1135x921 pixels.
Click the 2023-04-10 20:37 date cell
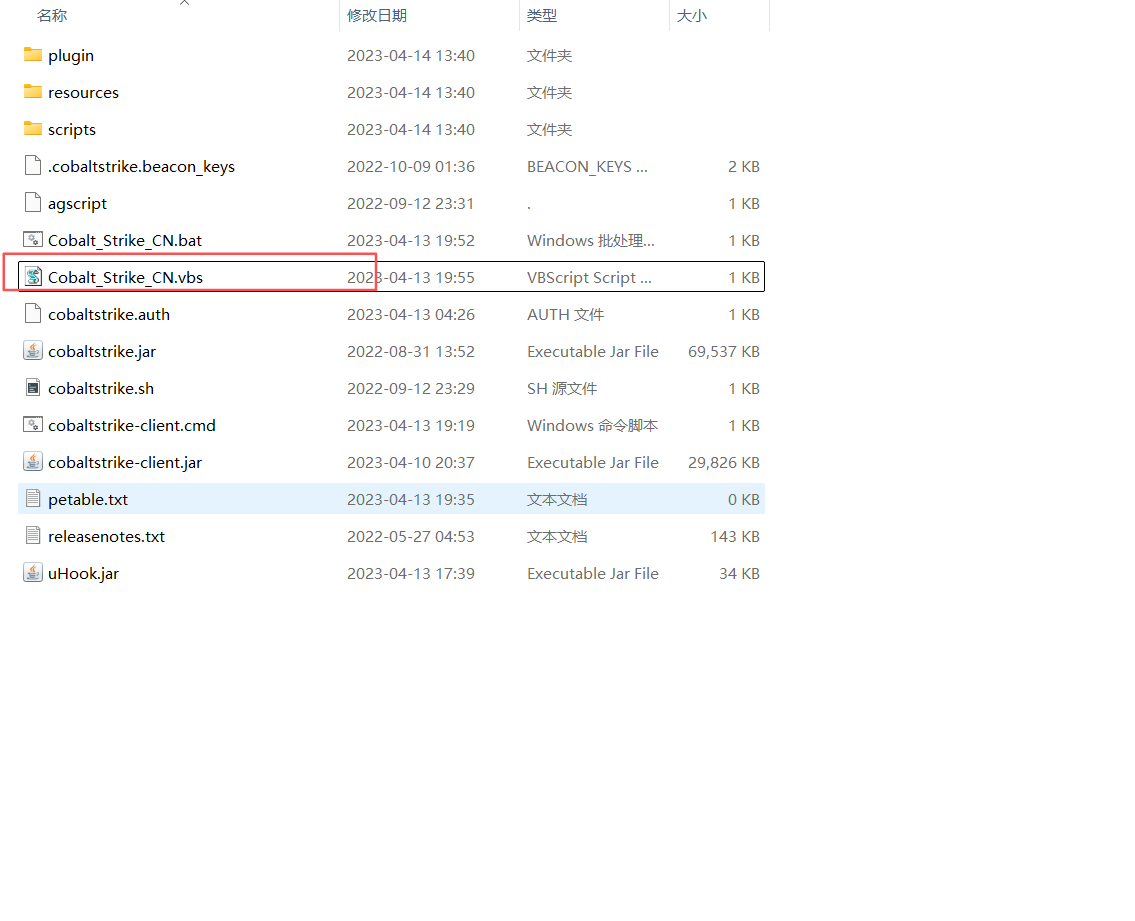coord(410,462)
